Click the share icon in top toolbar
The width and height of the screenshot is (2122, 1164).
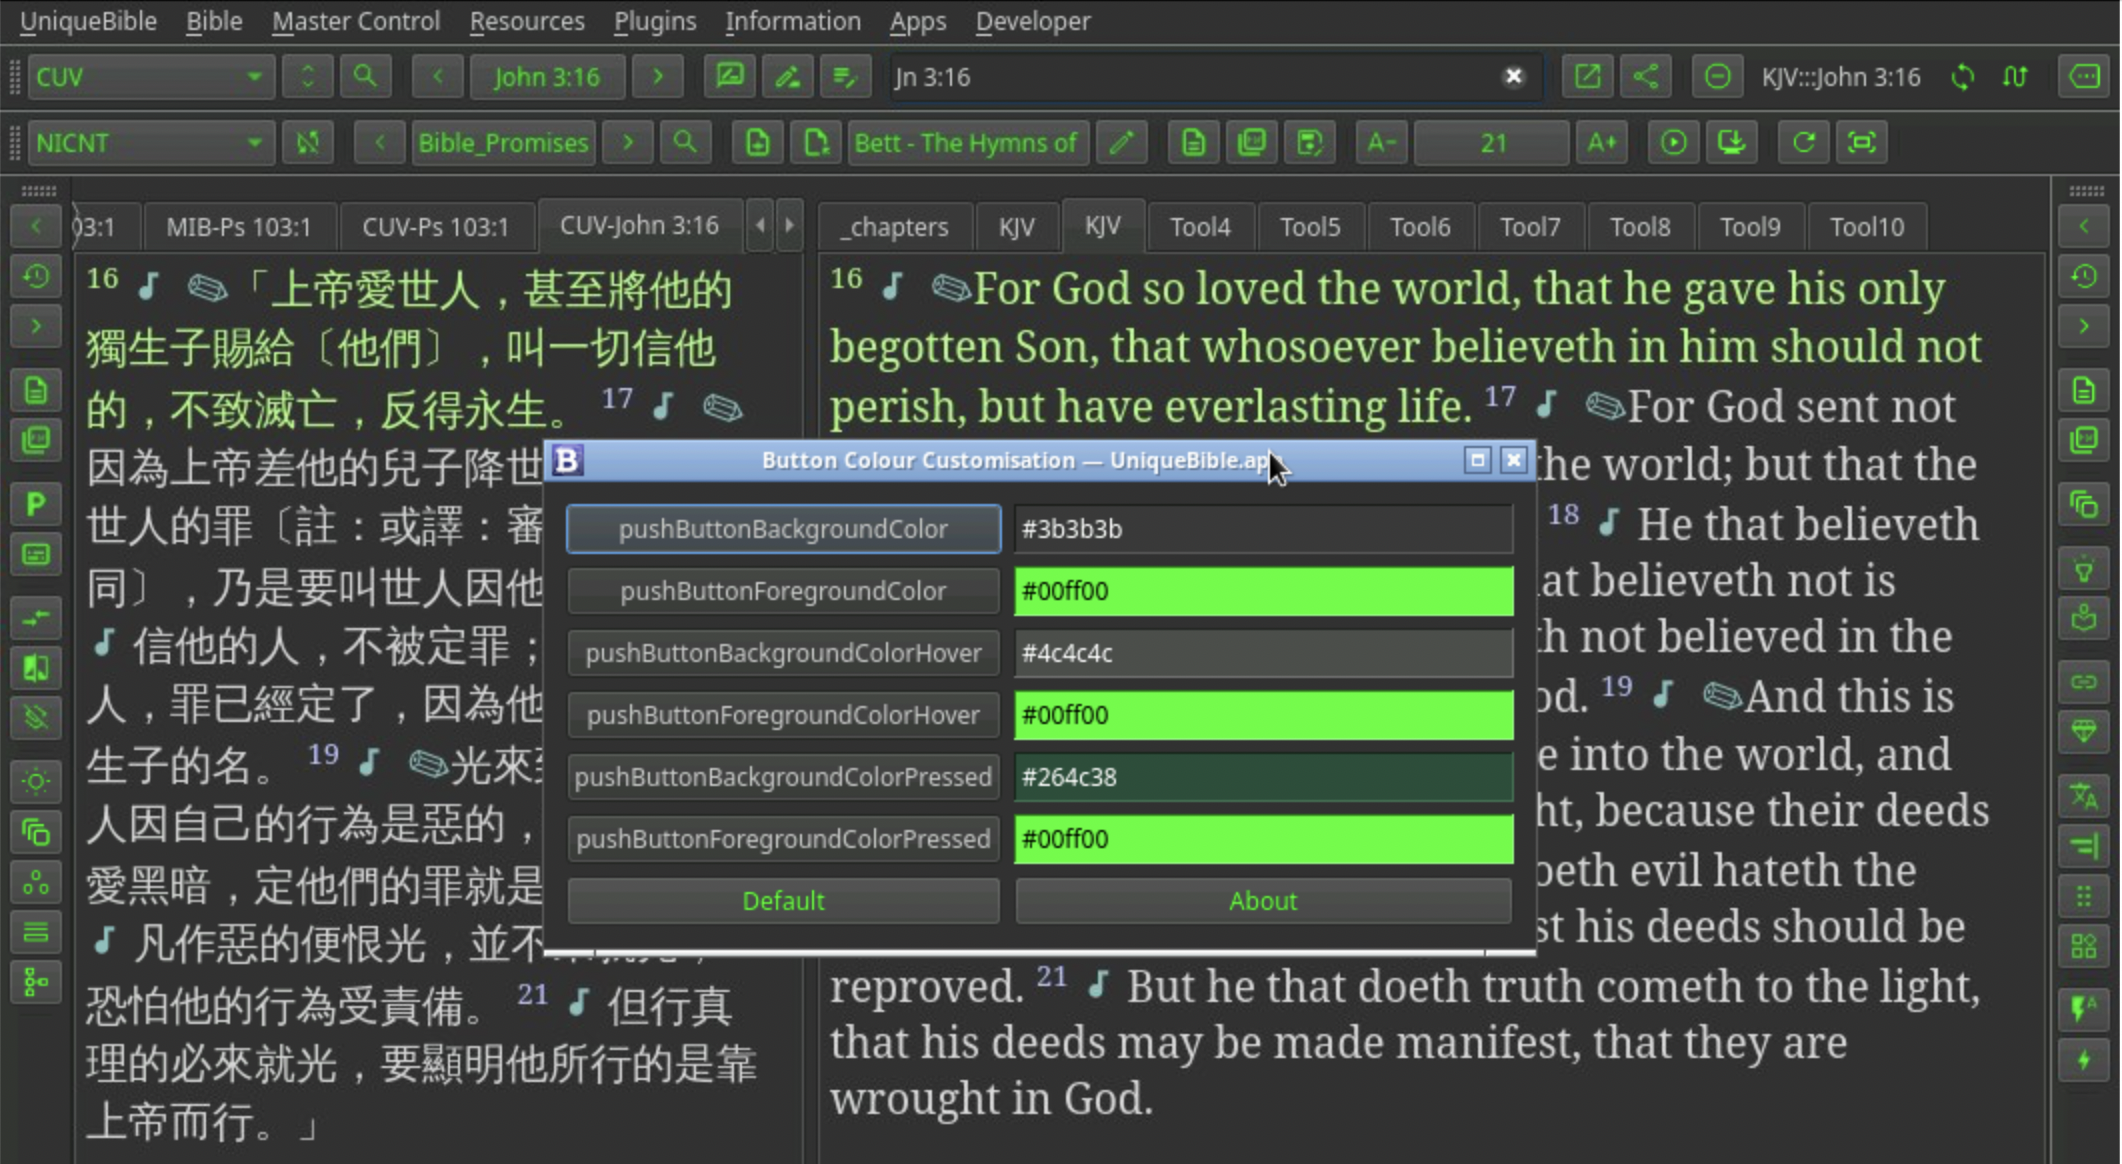(x=1645, y=77)
